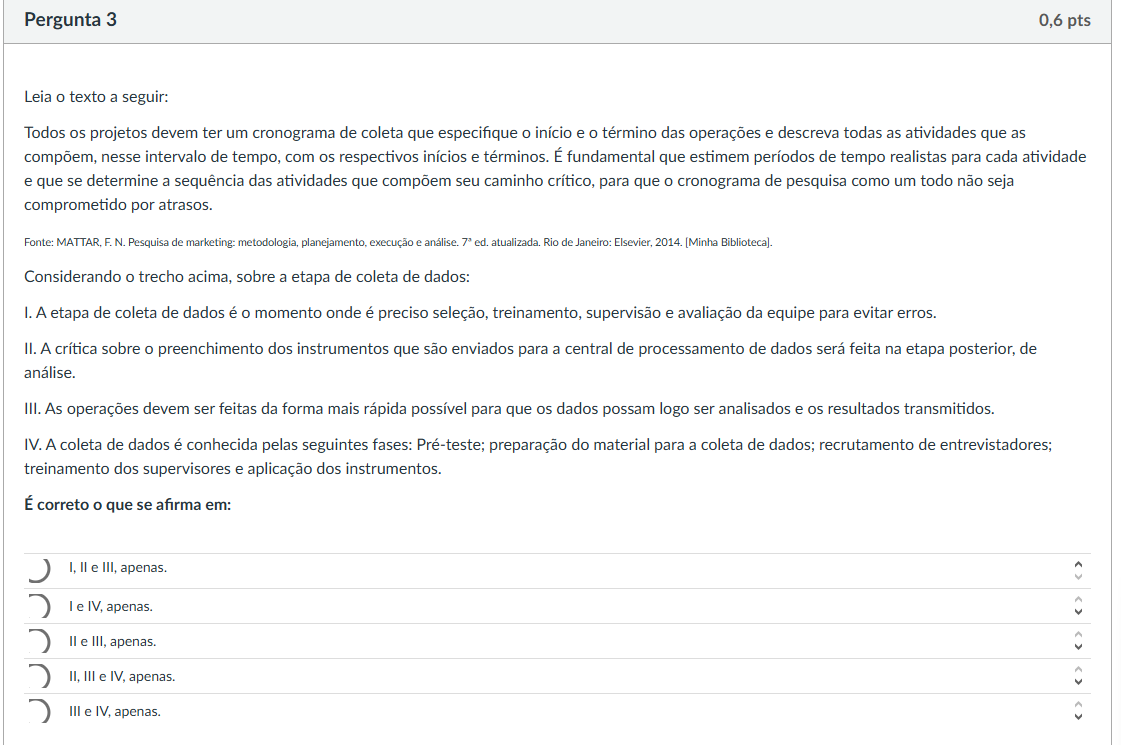Viewport: 1121px width, 745px height.
Task: Select the "III e IV, apenas." radio option
Action: (37, 711)
